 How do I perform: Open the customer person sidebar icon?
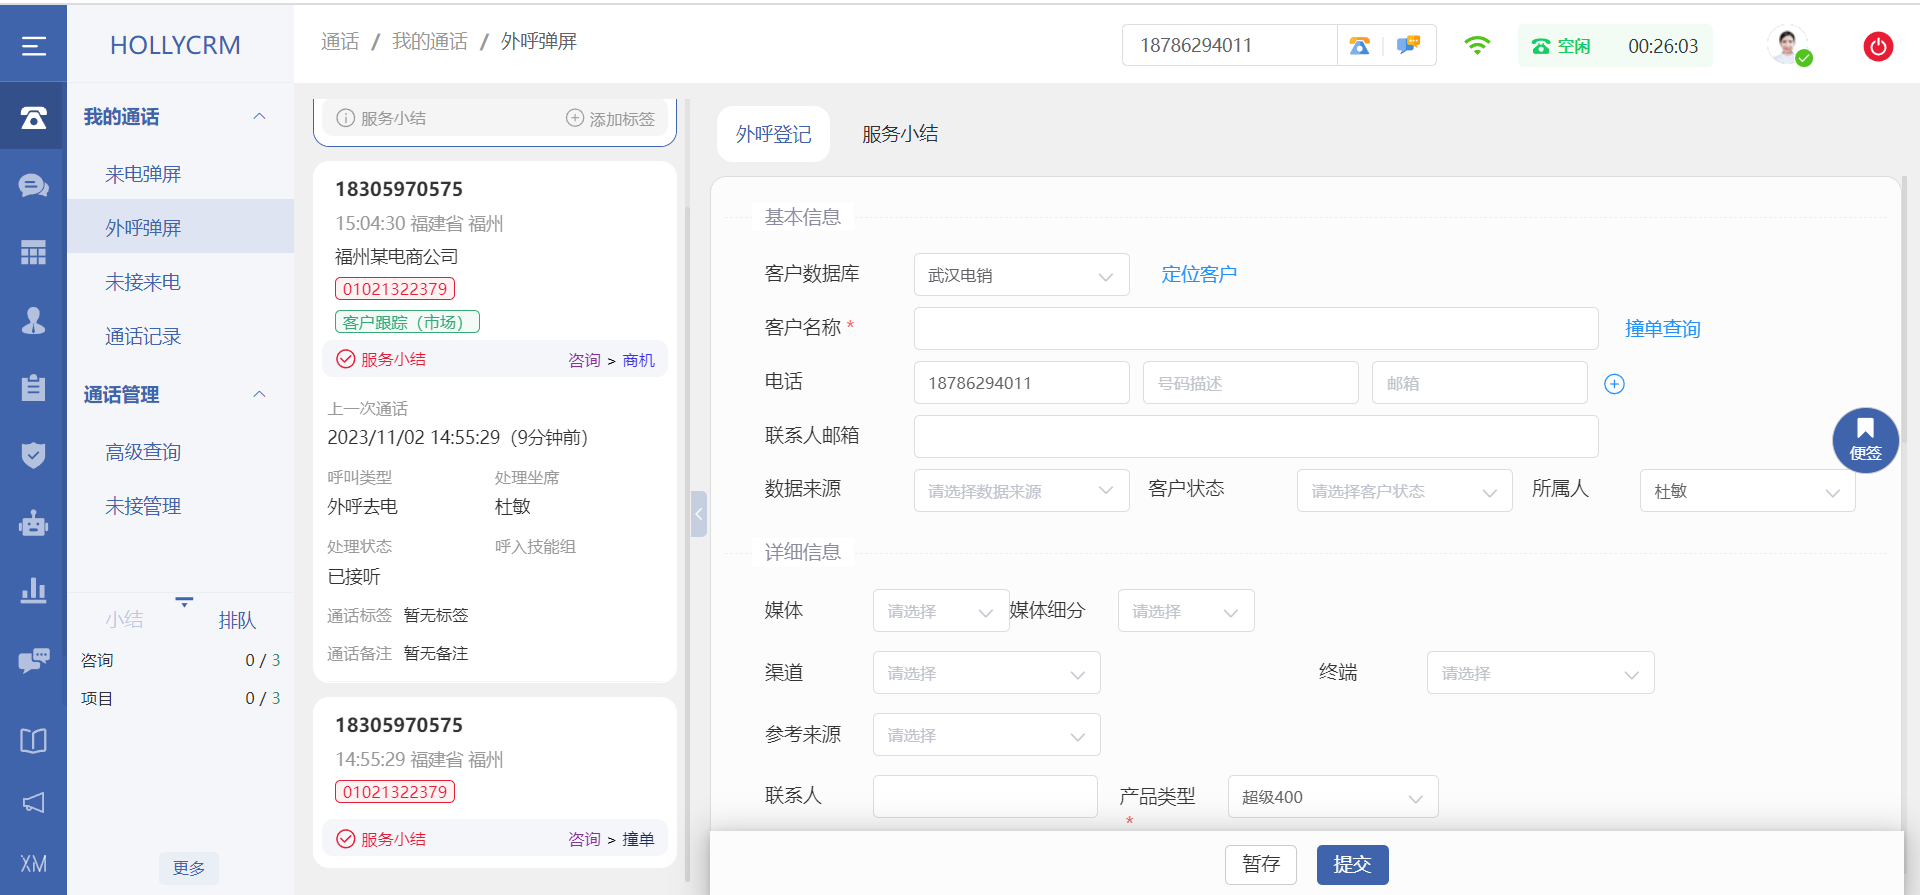click(33, 320)
